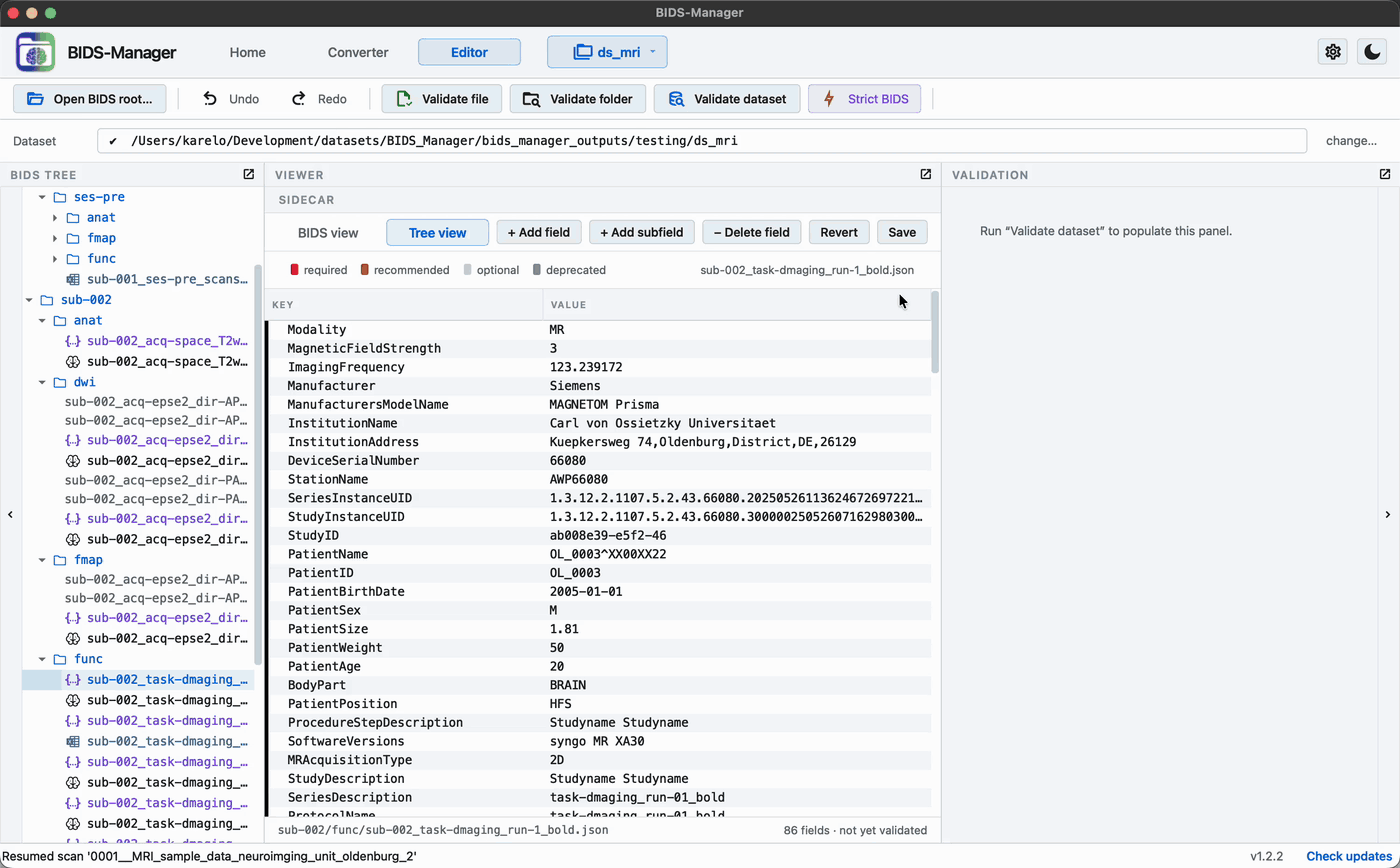Click the status text 86 fields not yet validated

point(855,830)
